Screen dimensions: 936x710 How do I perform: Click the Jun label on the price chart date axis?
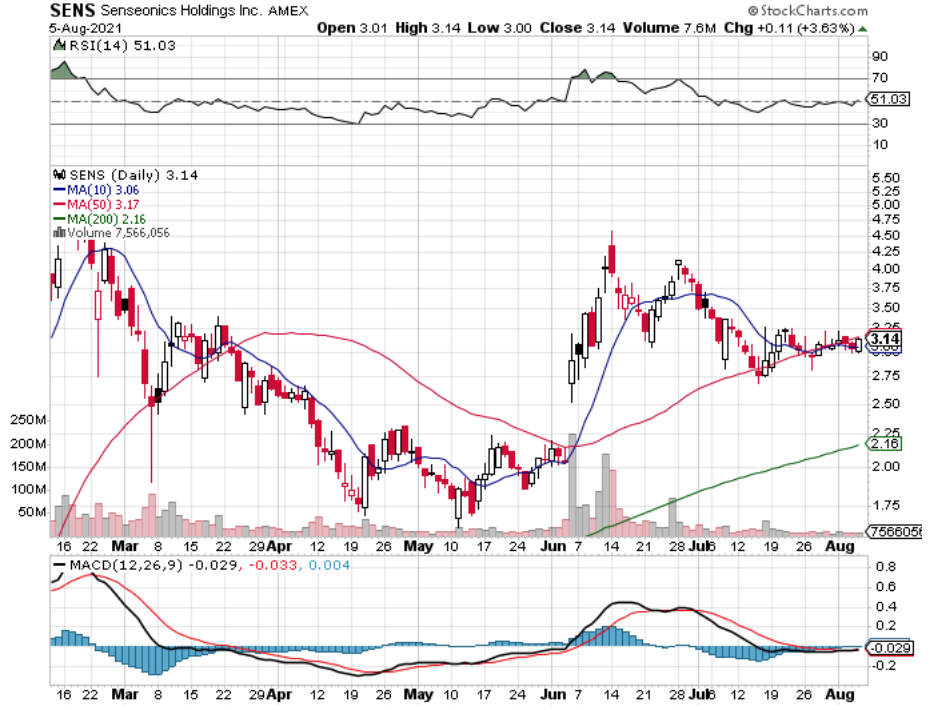[x=553, y=546]
